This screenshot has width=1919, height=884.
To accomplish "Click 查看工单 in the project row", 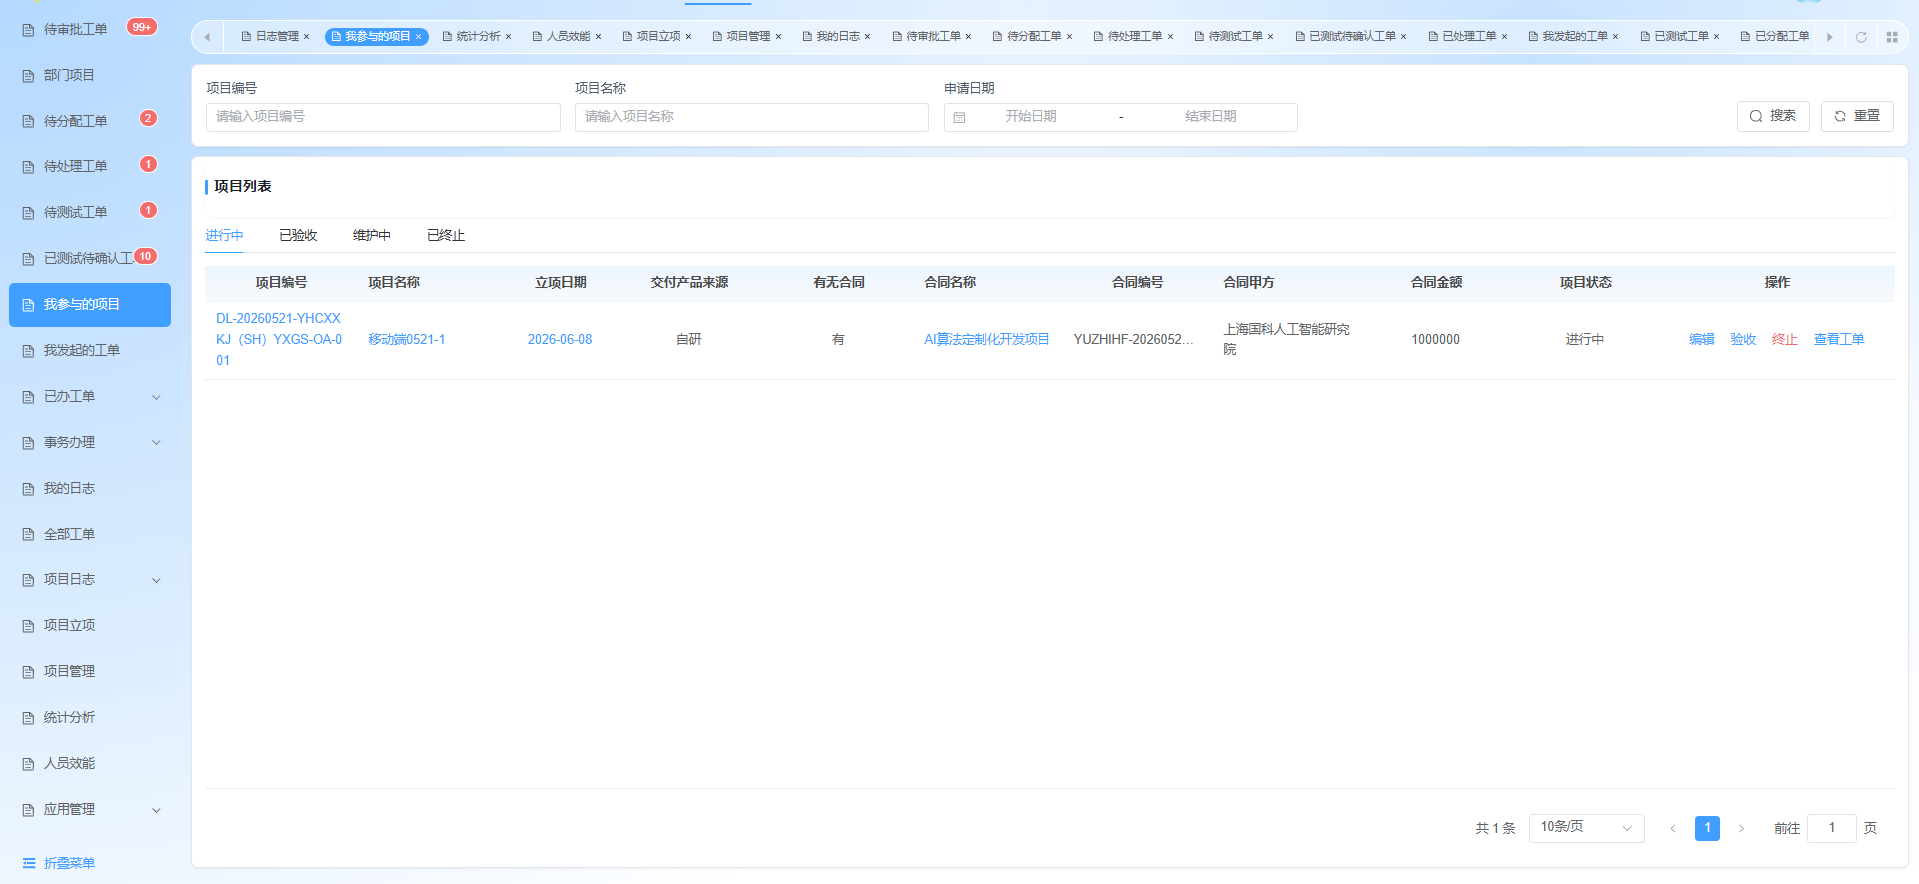I will [1839, 340].
